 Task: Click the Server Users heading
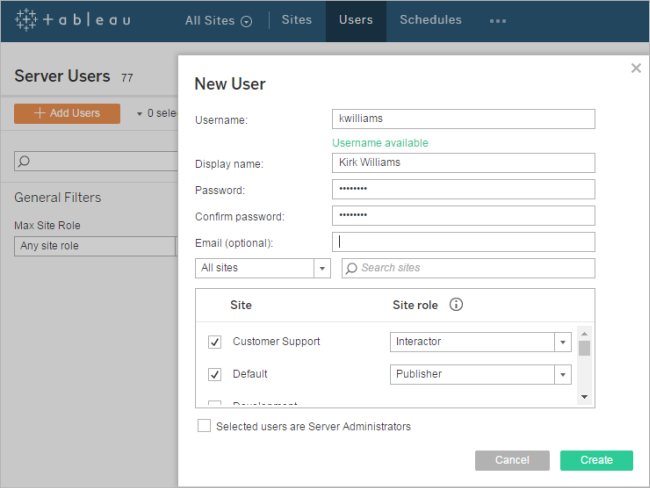pyautogui.click(x=62, y=76)
